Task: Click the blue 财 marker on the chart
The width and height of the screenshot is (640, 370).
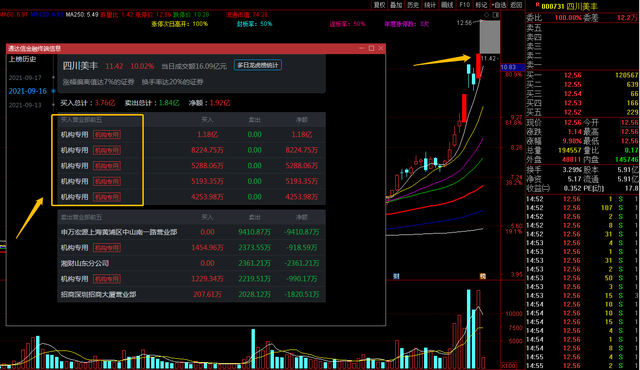Action: pyautogui.click(x=396, y=276)
